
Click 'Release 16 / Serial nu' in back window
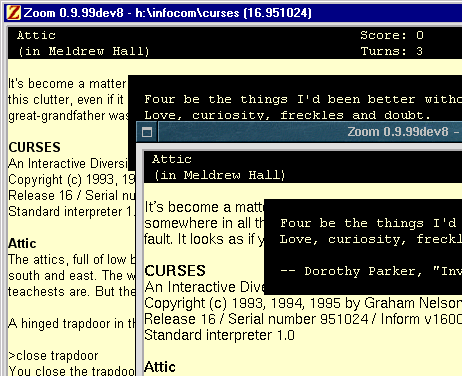(72, 195)
